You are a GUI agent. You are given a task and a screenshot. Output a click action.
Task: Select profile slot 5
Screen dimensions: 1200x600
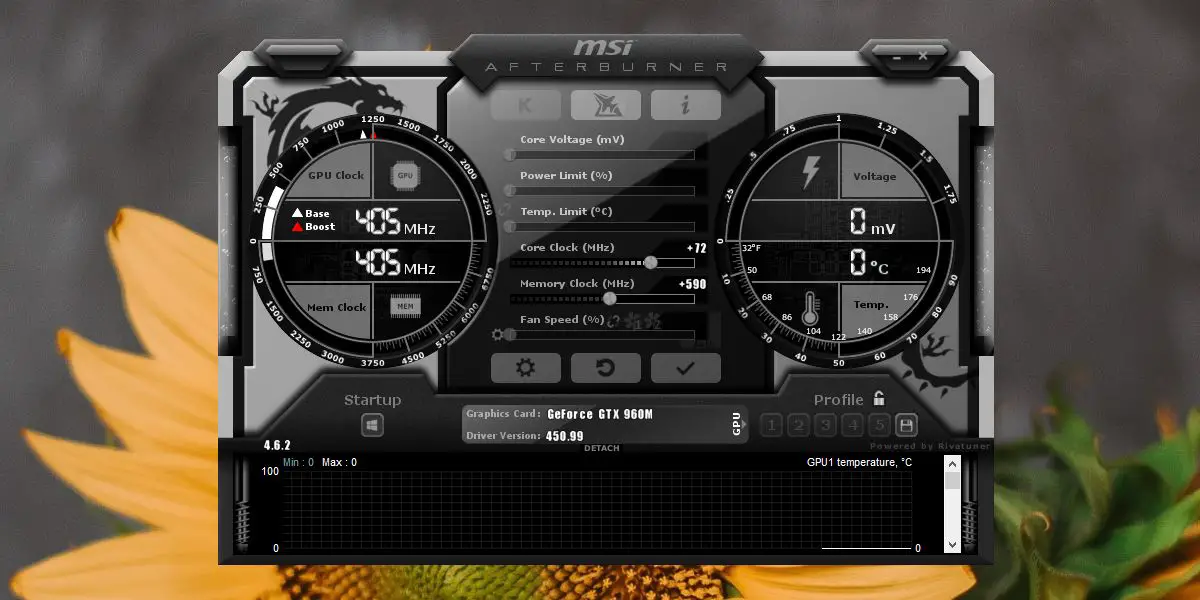(x=879, y=426)
